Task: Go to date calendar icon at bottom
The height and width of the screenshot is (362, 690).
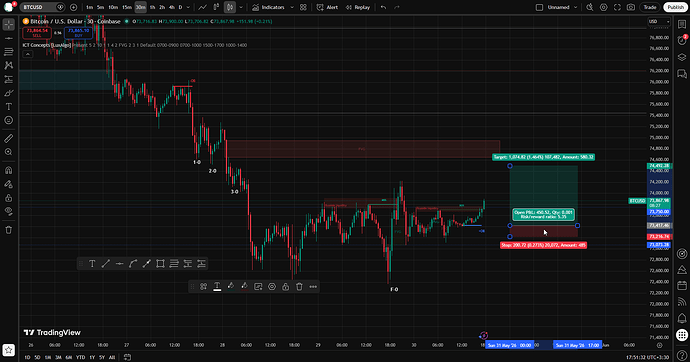Action: pyautogui.click(x=127, y=357)
